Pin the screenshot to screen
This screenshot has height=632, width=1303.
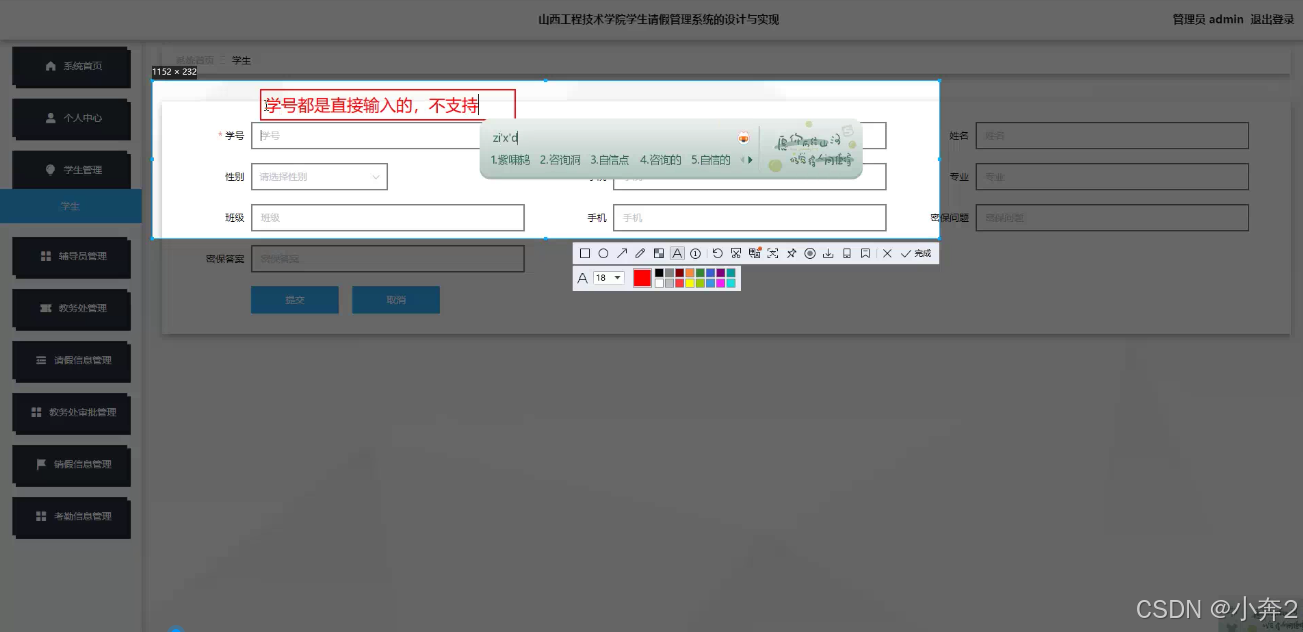pyautogui.click(x=791, y=253)
